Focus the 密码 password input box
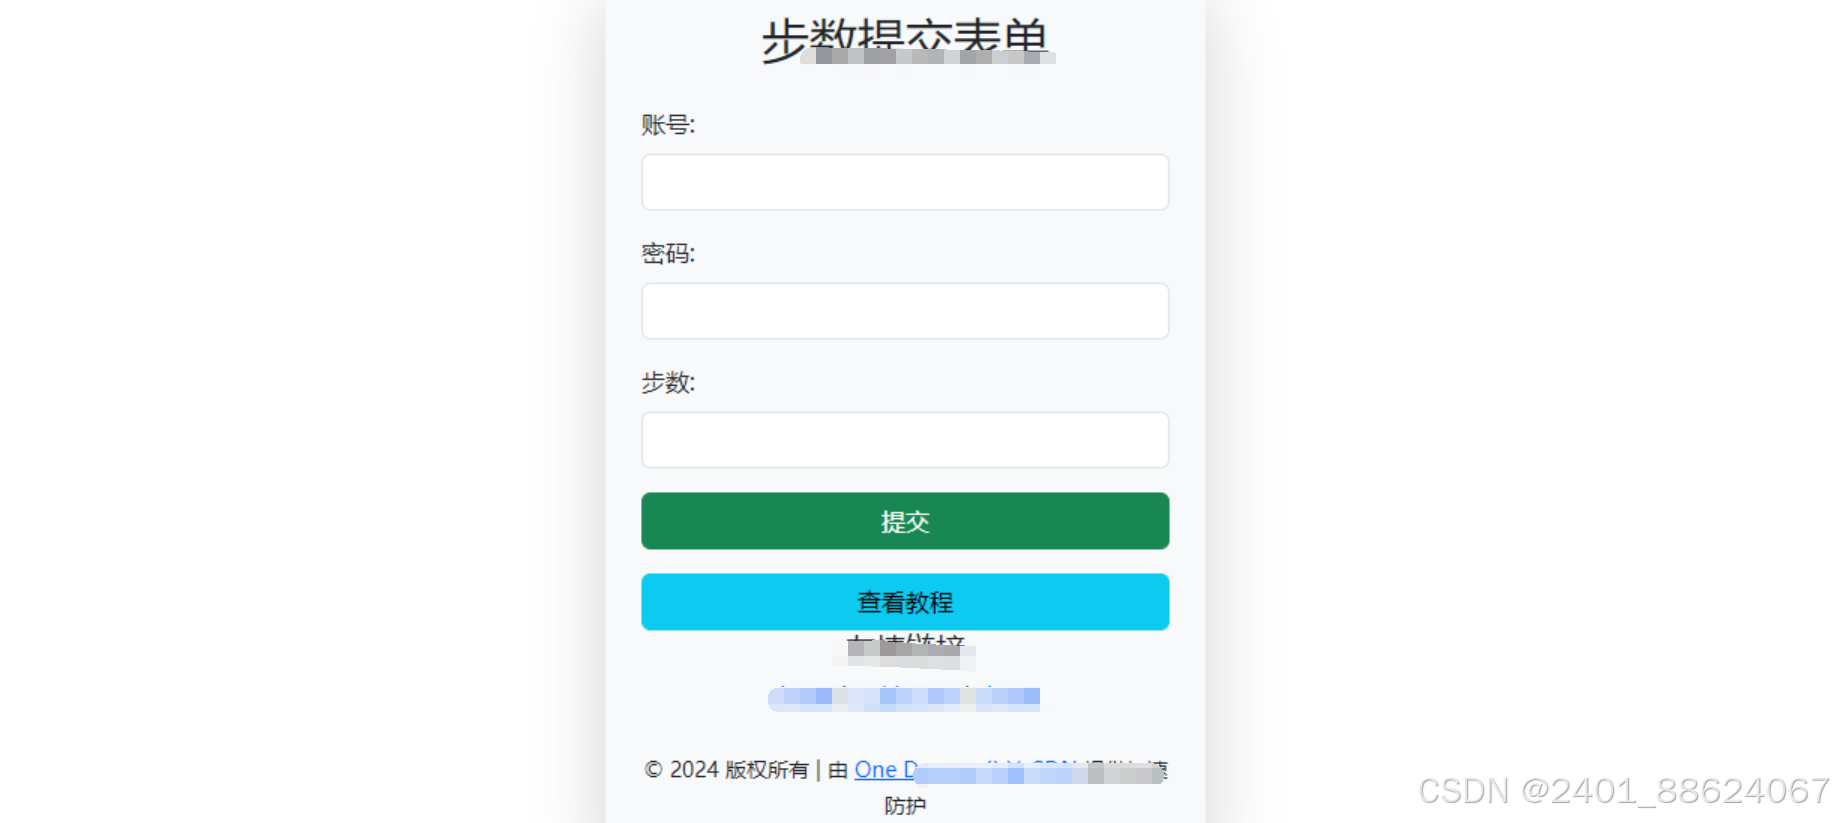 905,311
